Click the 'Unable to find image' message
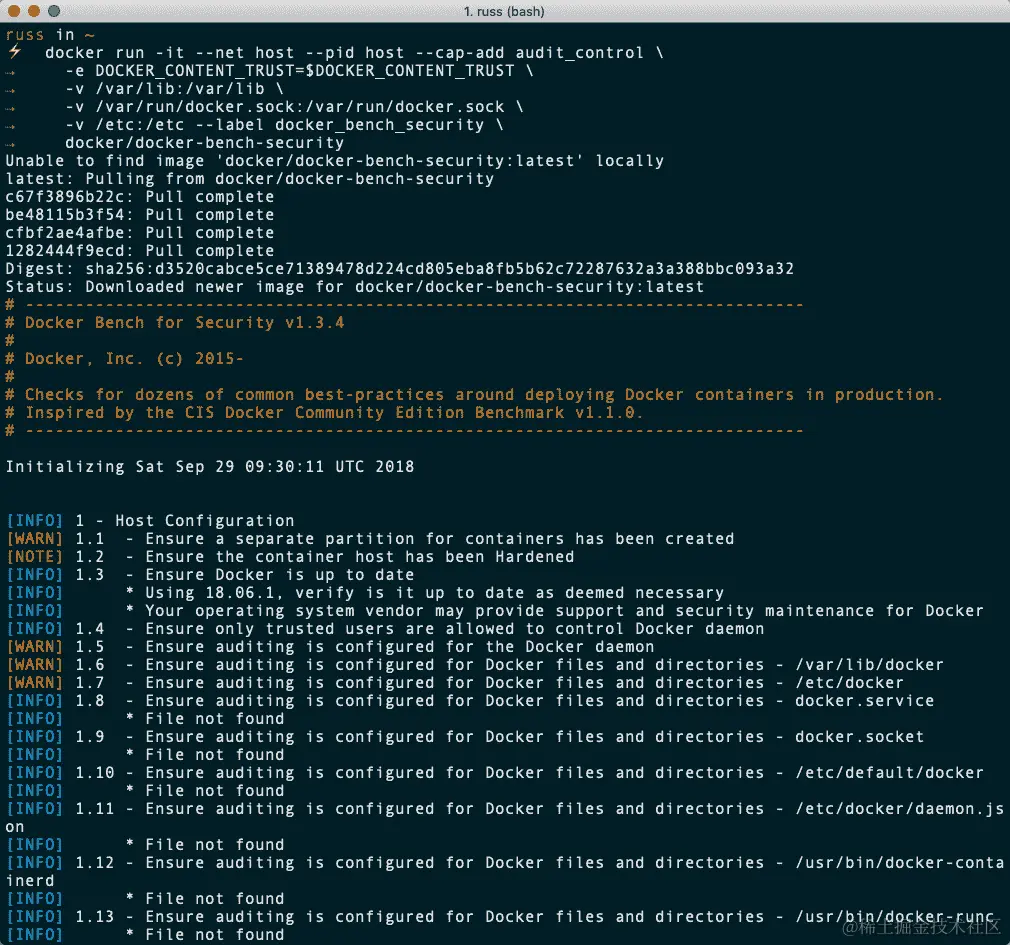The width and height of the screenshot is (1010, 945). click(x=334, y=161)
